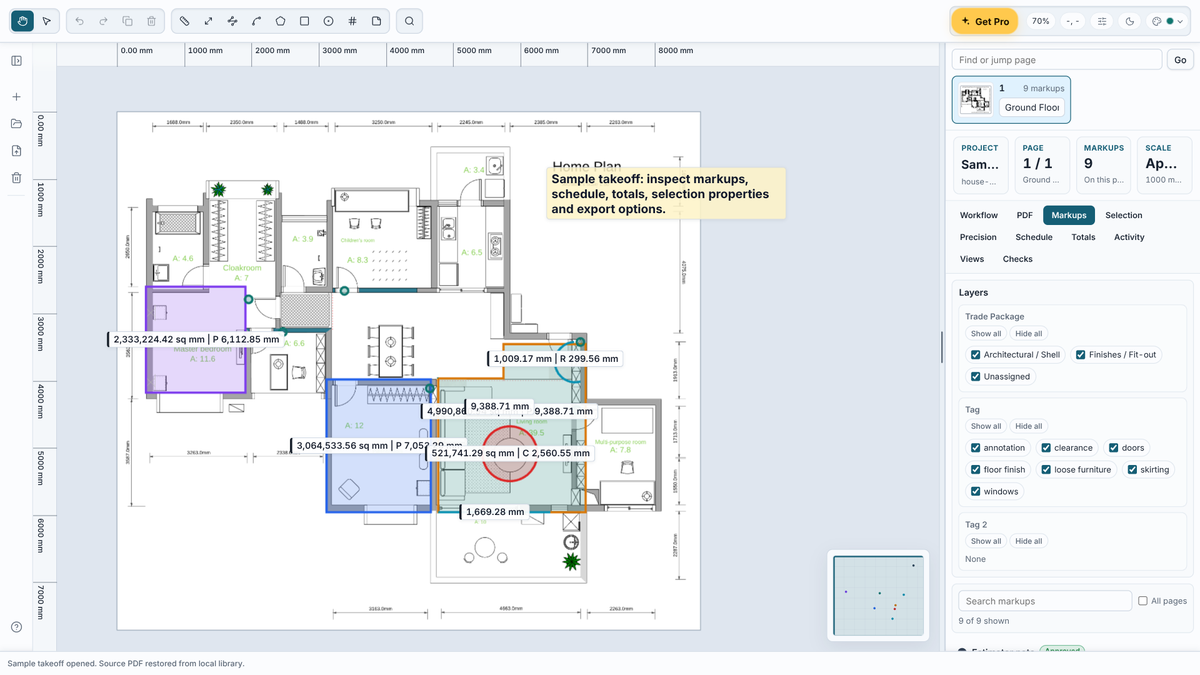The height and width of the screenshot is (675, 1200).
Task: Select the pan hand tool
Action: click(x=22, y=21)
